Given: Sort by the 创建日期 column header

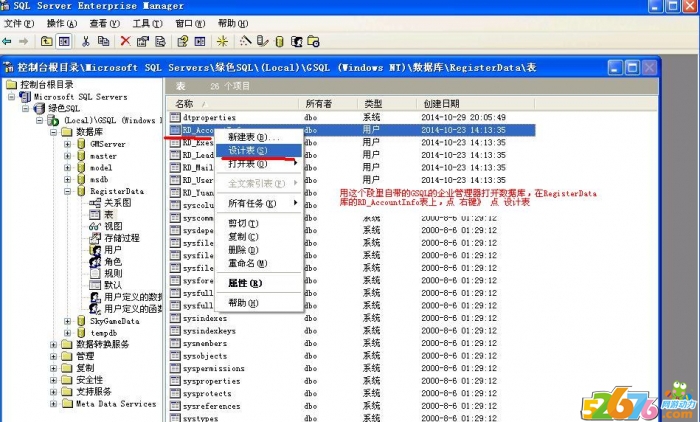Looking at the screenshot, I should point(475,104).
